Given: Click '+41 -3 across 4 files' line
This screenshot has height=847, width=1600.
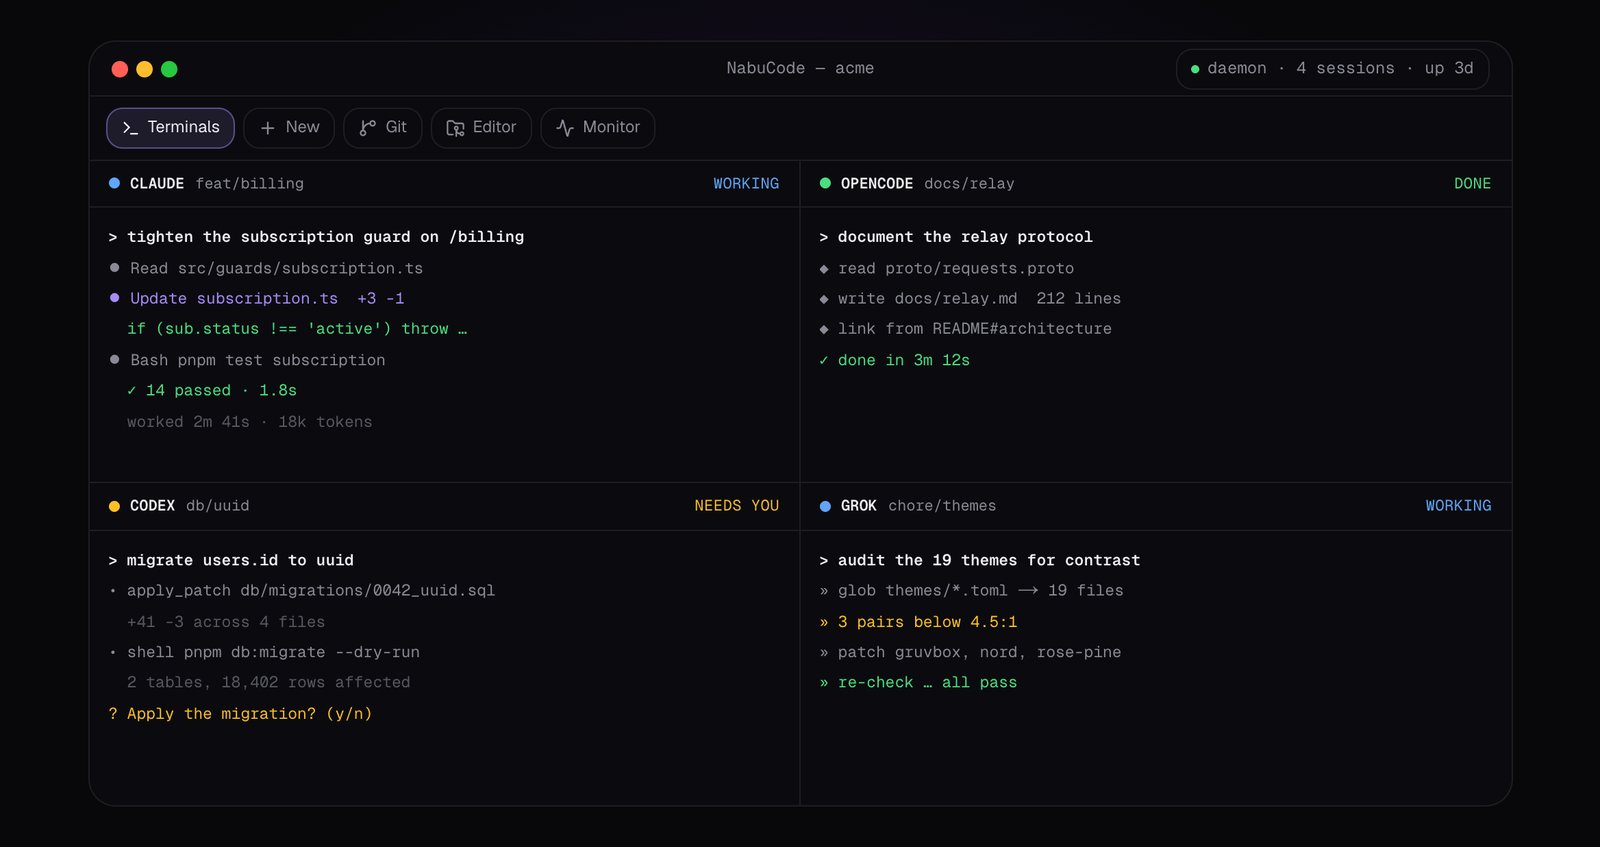Looking at the screenshot, I should [x=226, y=622].
